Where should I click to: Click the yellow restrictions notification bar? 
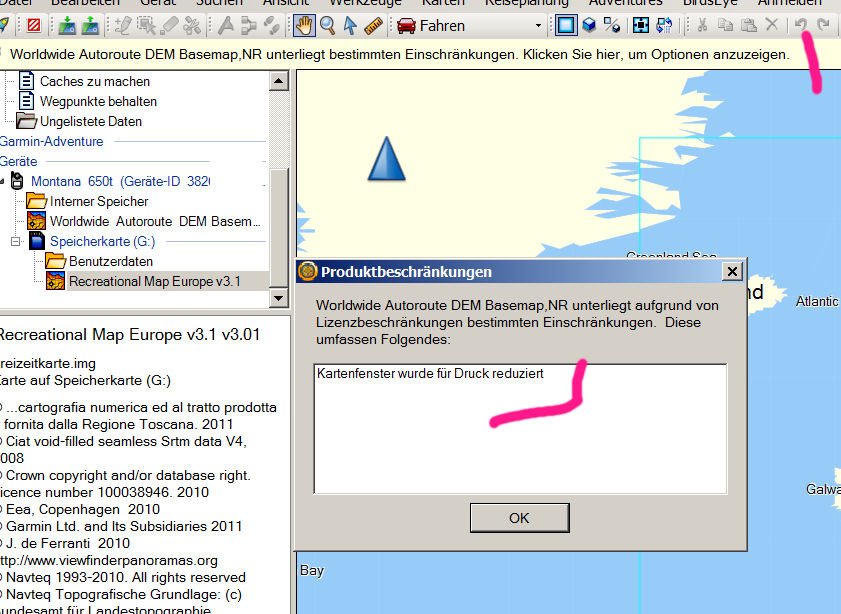coord(400,54)
